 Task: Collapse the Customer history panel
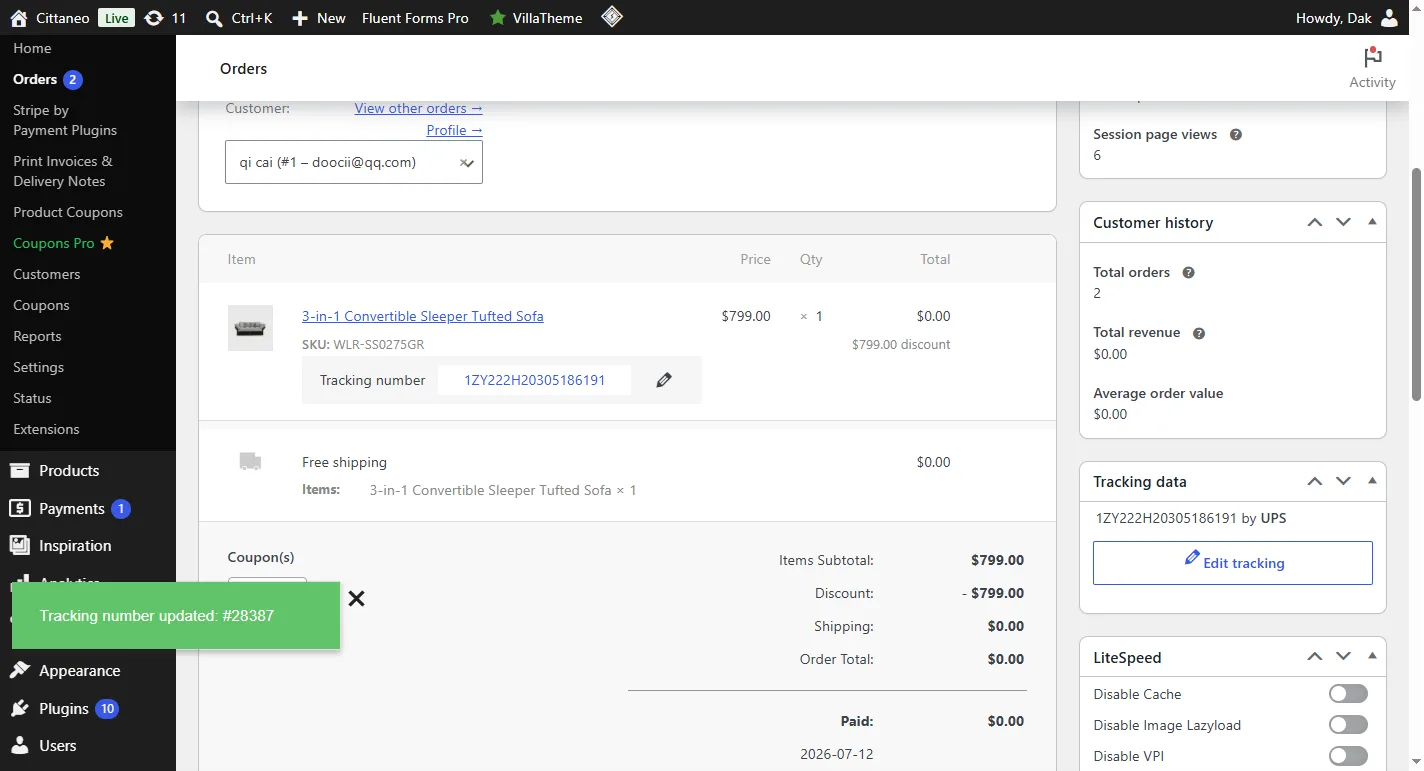[x=1372, y=222]
